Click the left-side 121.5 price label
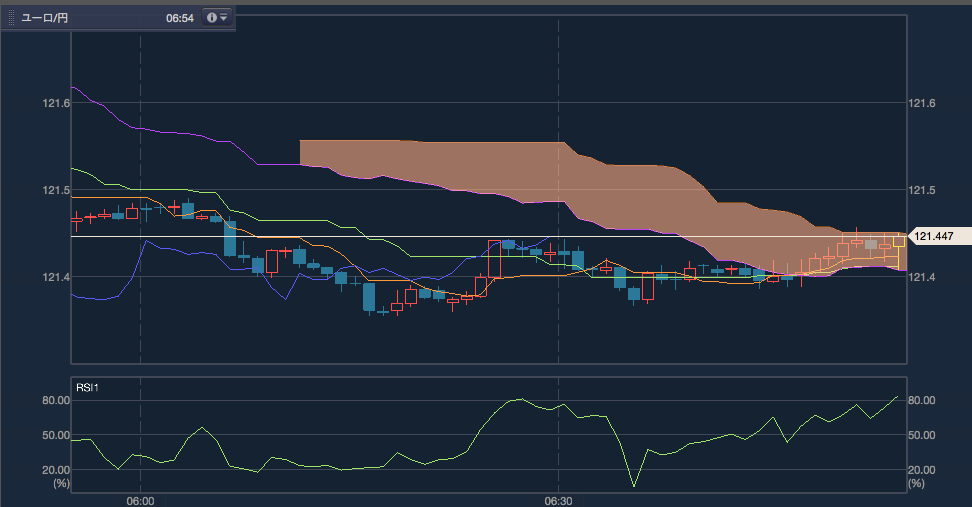The width and height of the screenshot is (972, 507). (x=56, y=190)
